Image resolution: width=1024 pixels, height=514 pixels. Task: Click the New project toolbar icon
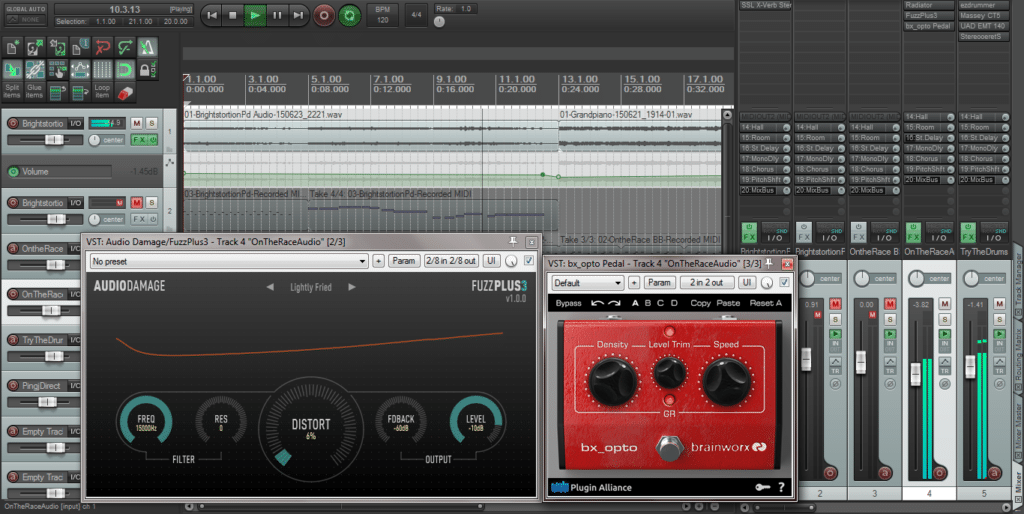[x=12, y=47]
